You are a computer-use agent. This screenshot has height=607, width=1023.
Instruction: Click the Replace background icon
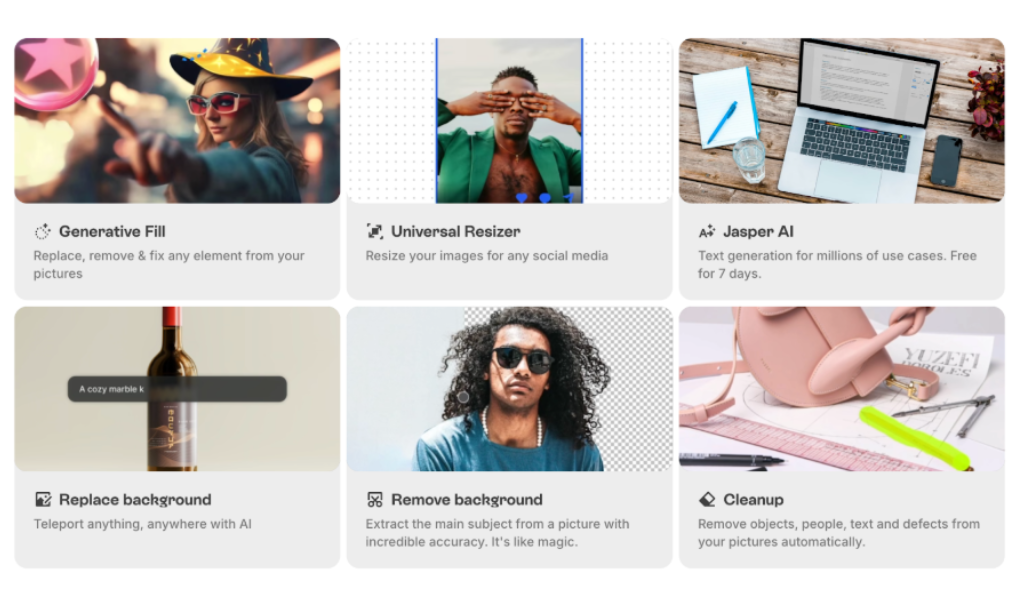point(43,499)
